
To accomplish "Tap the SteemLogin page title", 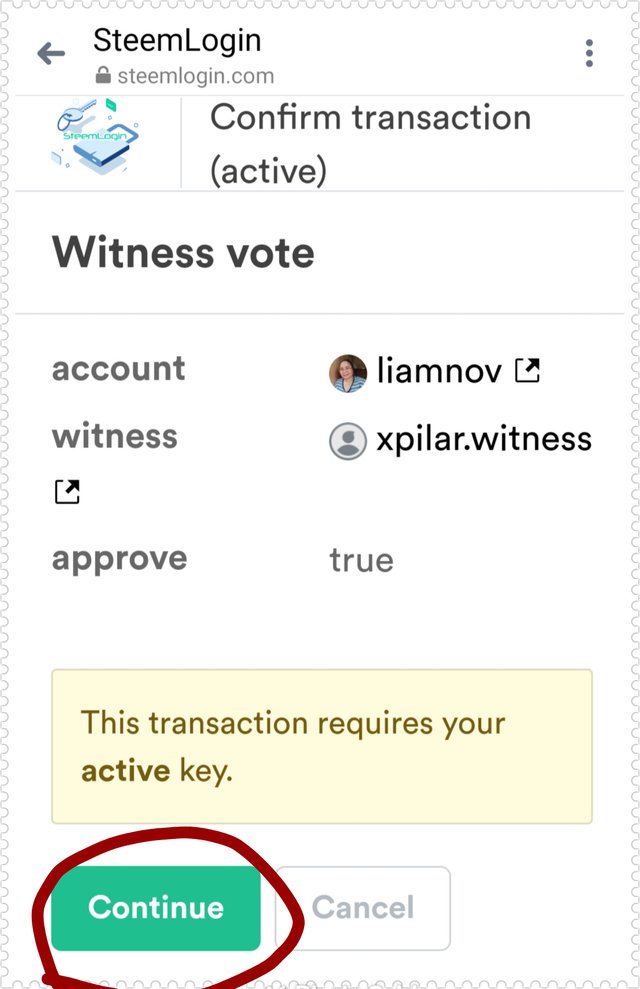I will pyautogui.click(x=177, y=41).
